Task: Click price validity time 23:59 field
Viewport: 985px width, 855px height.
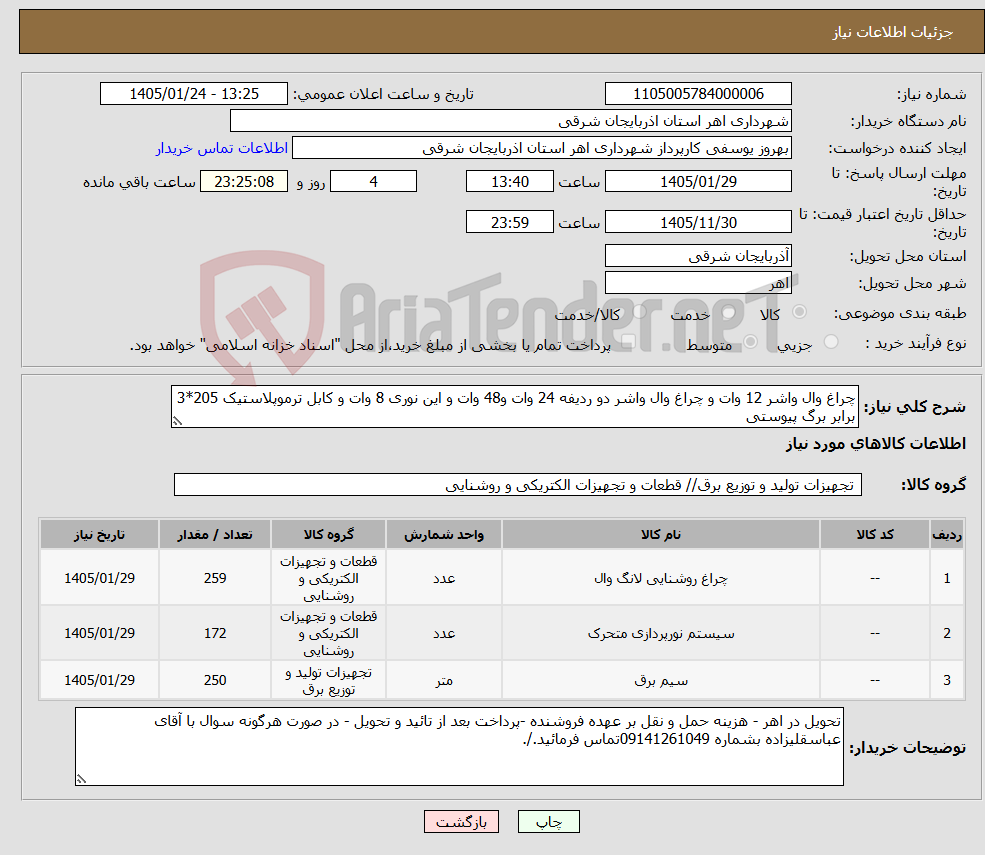Action: tap(509, 222)
